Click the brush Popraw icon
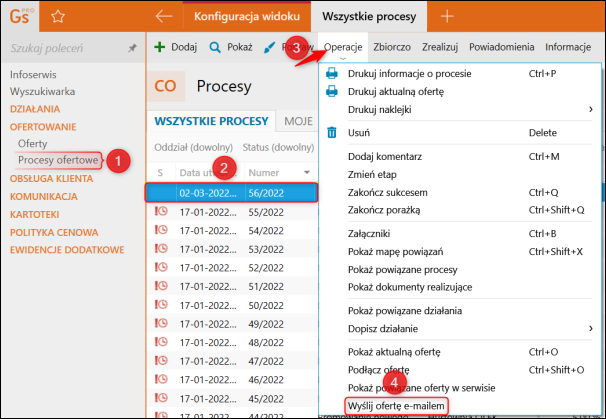The height and width of the screenshot is (419, 606). [x=269, y=47]
